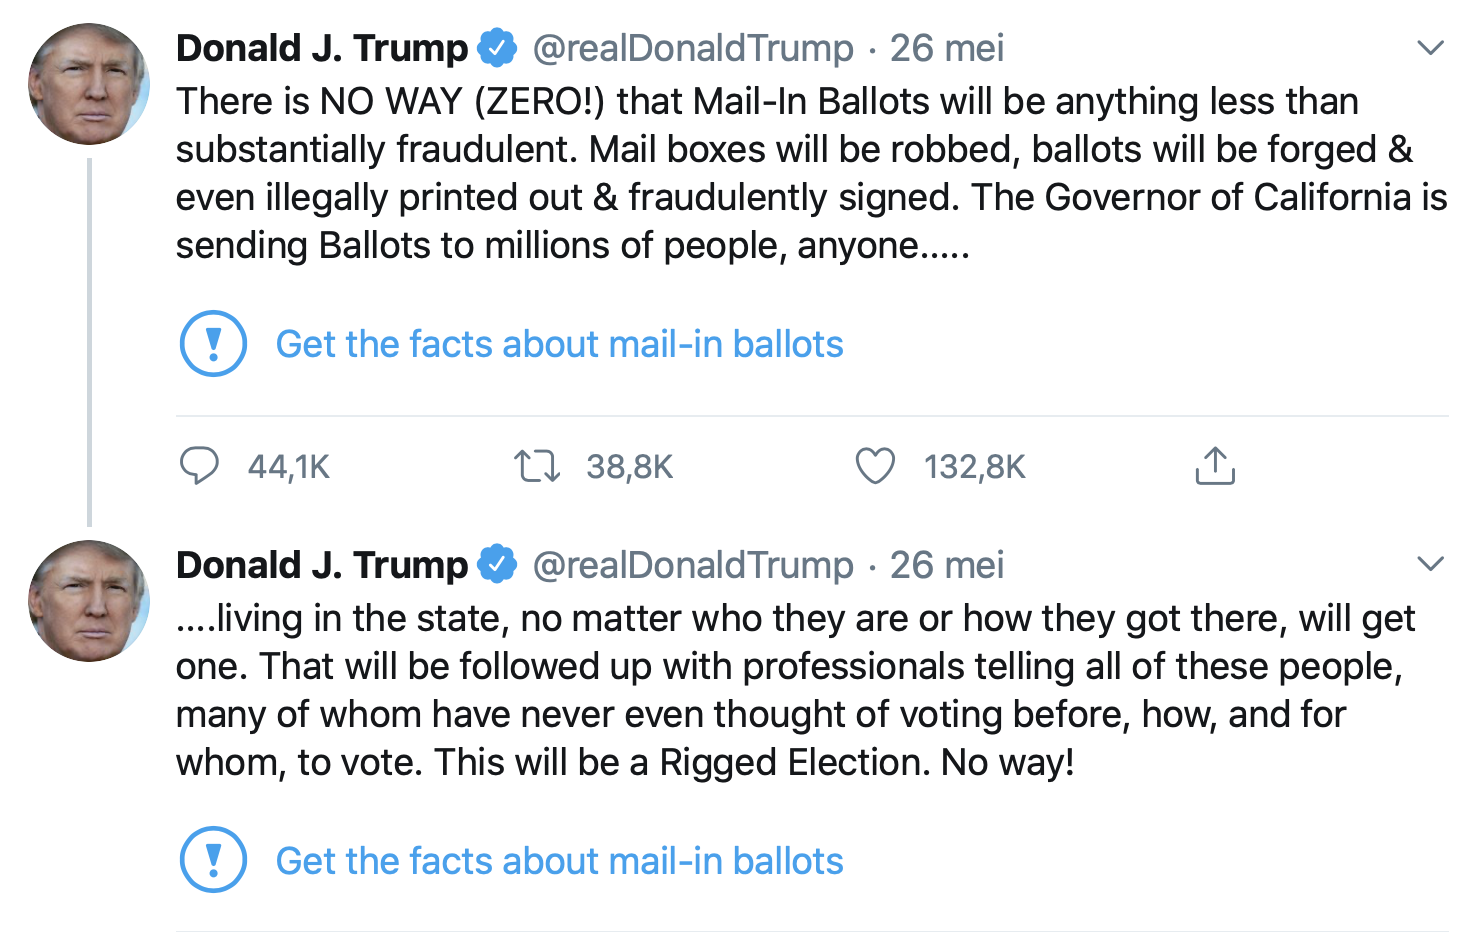Like the first tweet with heart icon
This screenshot has width=1482, height=932.
[875, 466]
